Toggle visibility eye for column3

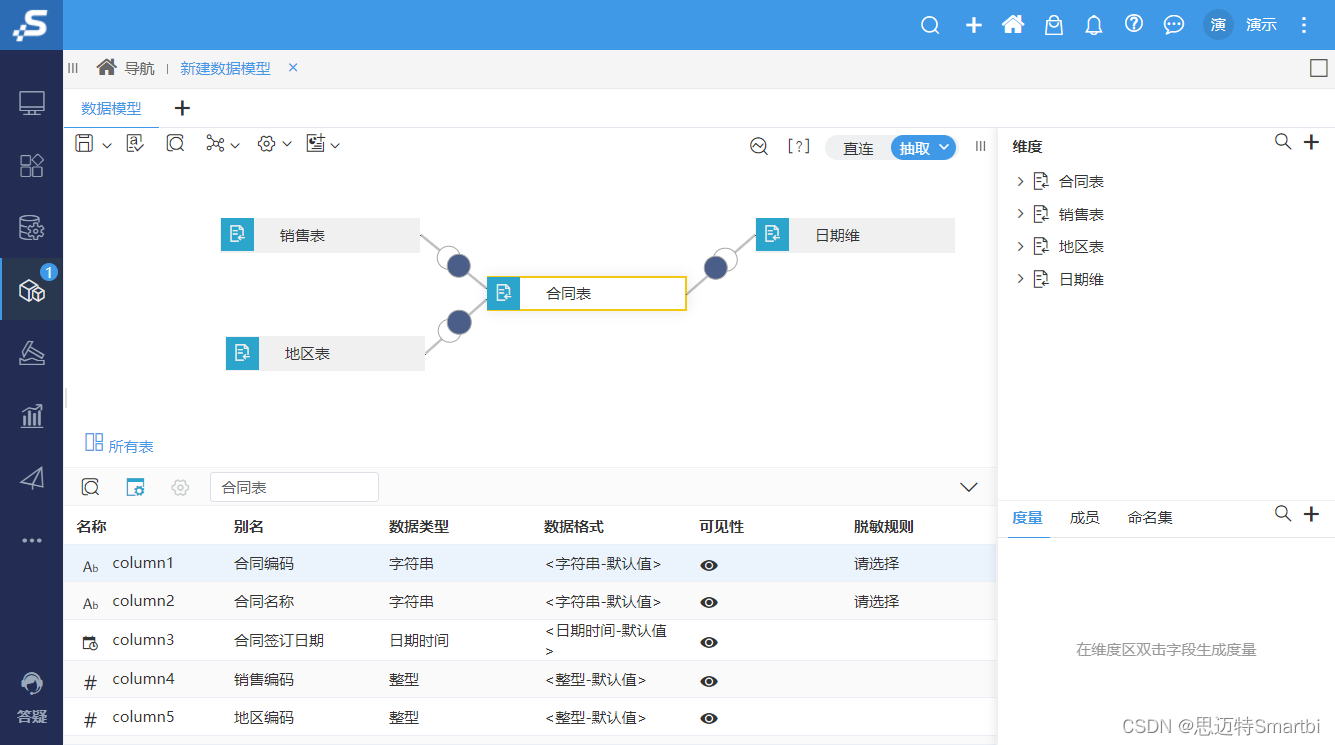click(x=709, y=642)
